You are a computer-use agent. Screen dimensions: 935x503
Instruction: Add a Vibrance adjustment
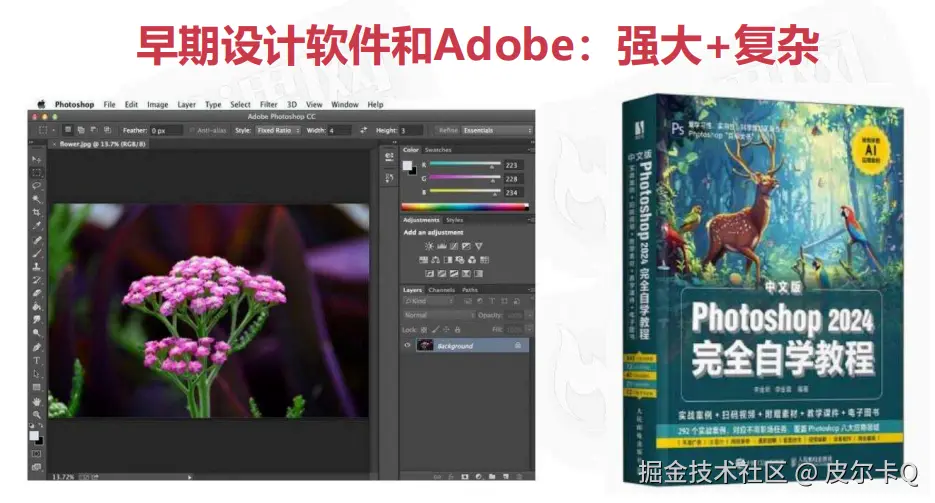pyautogui.click(x=479, y=246)
